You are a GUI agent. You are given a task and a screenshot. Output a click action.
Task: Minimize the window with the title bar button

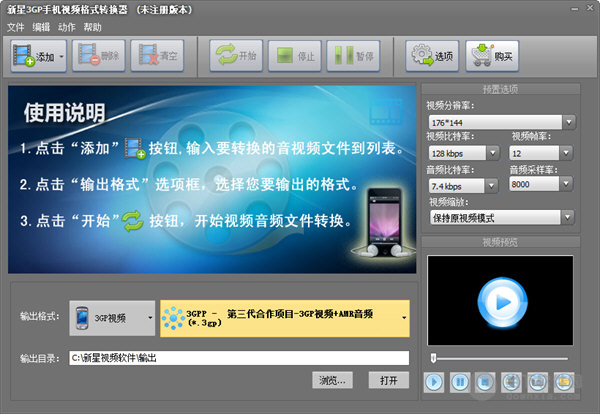pos(574,9)
